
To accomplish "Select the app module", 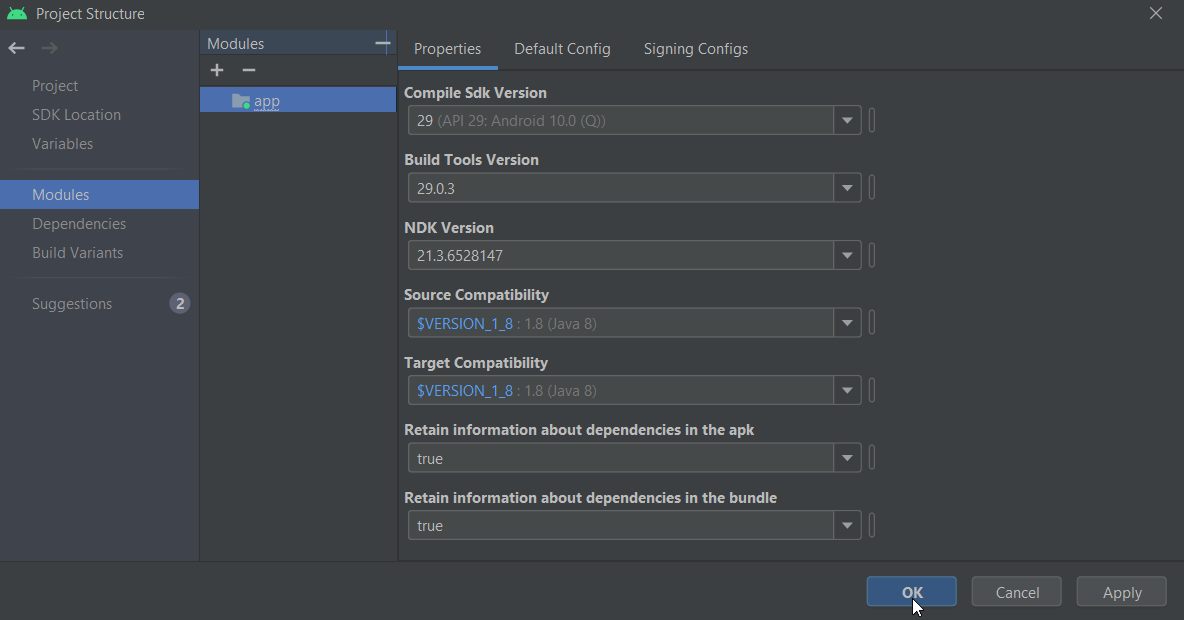I will tap(266, 101).
